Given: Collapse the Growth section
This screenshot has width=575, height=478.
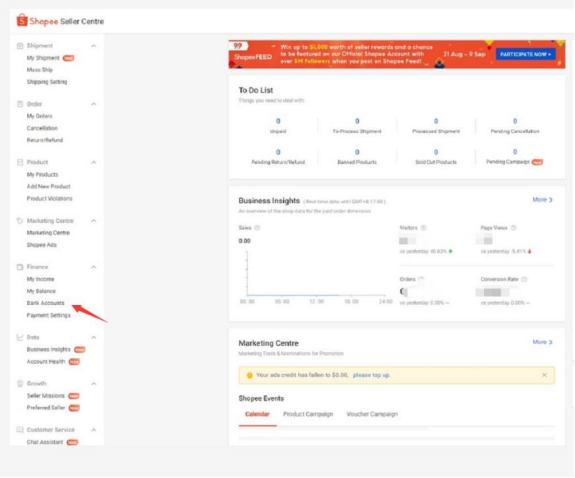Looking at the screenshot, I should [94, 384].
